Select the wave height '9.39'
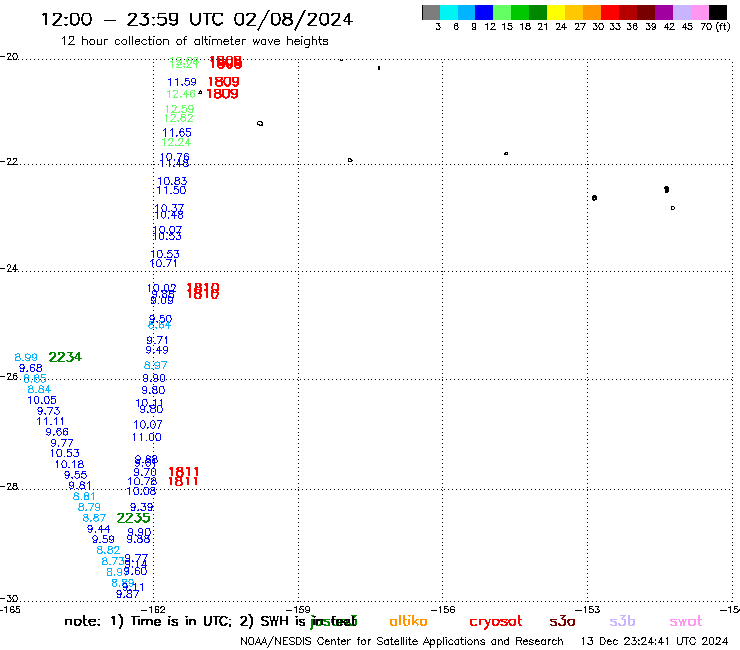The image size is (740, 650). coord(142,507)
